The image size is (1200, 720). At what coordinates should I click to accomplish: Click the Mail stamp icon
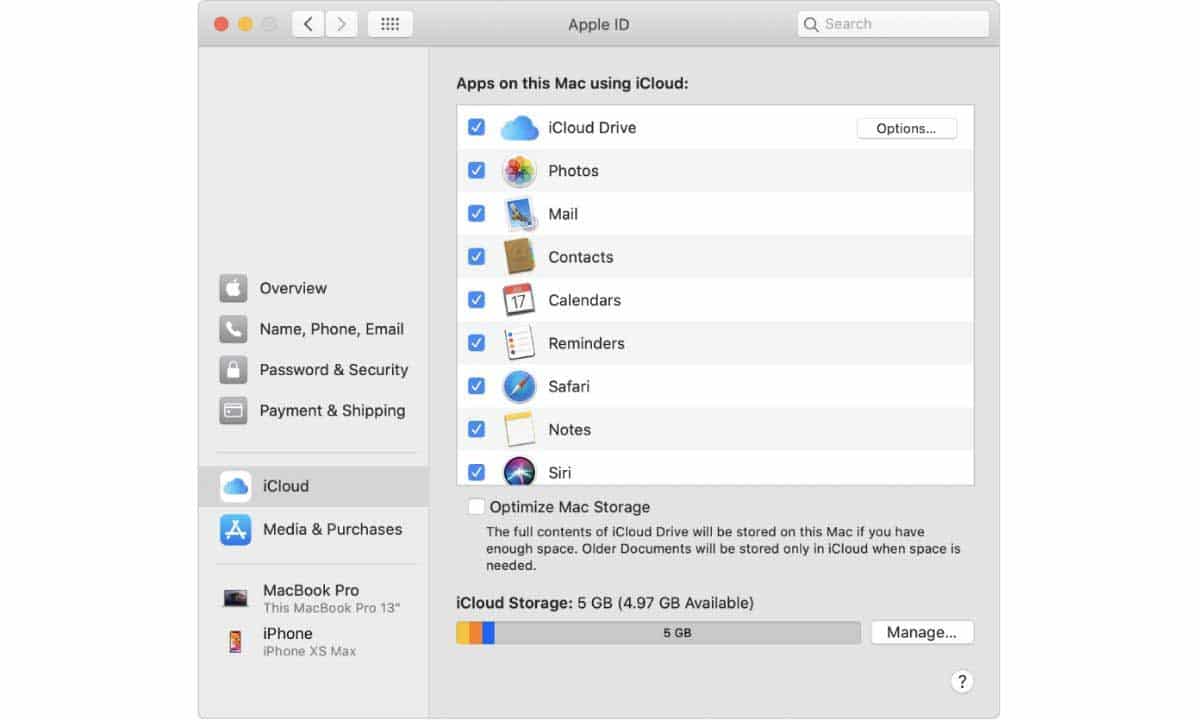(x=519, y=214)
